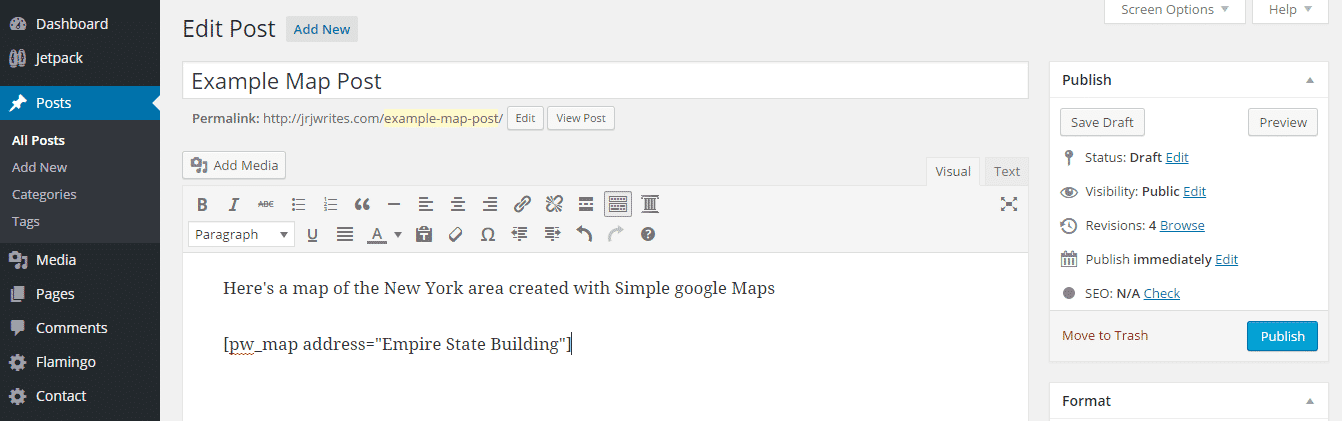This screenshot has height=421, width=1342.
Task: Open Categories submenu item
Action: click(44, 195)
